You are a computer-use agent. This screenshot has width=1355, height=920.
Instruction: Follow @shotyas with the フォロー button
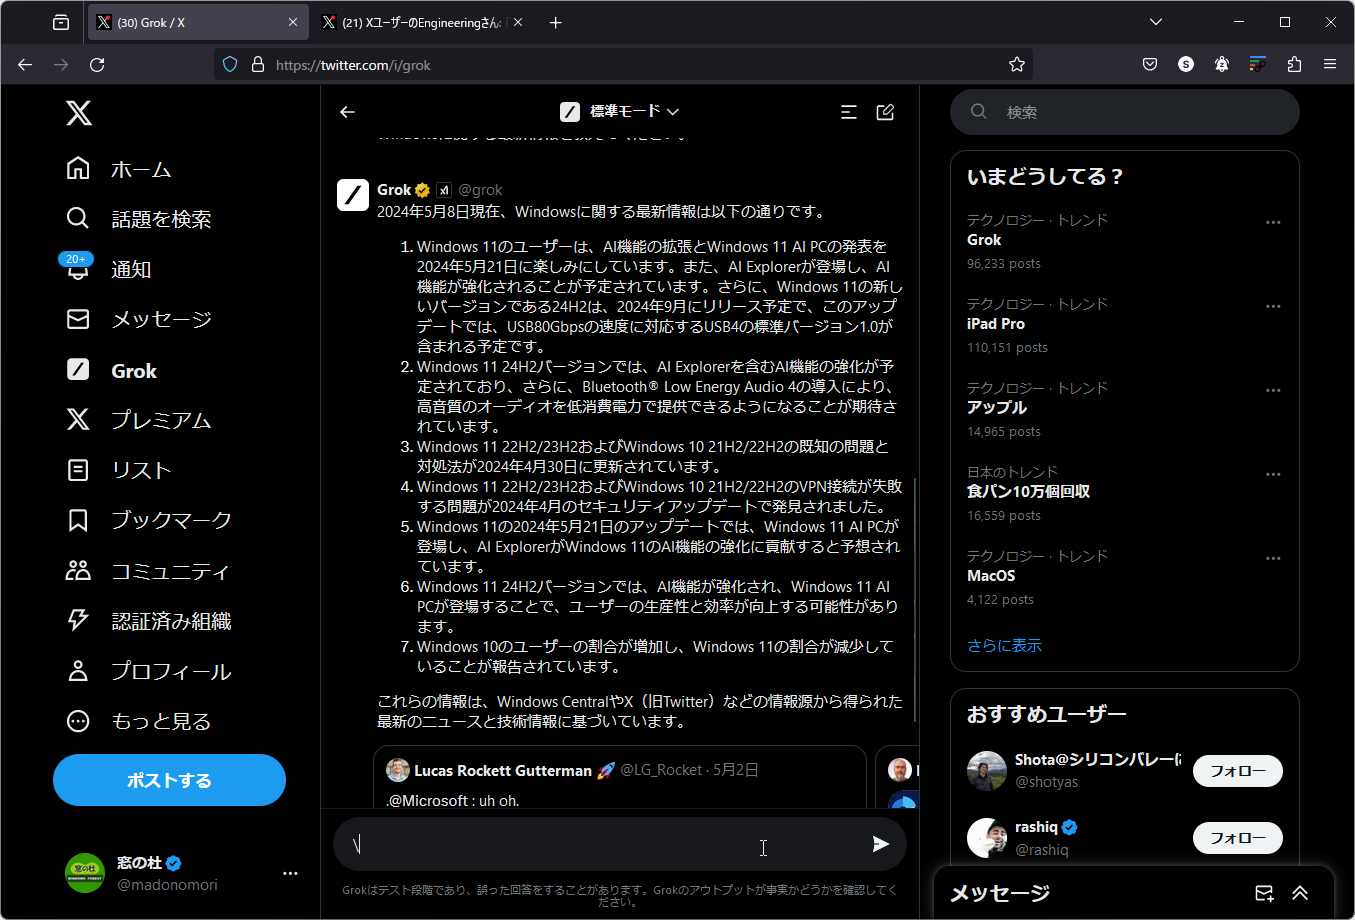tap(1237, 770)
